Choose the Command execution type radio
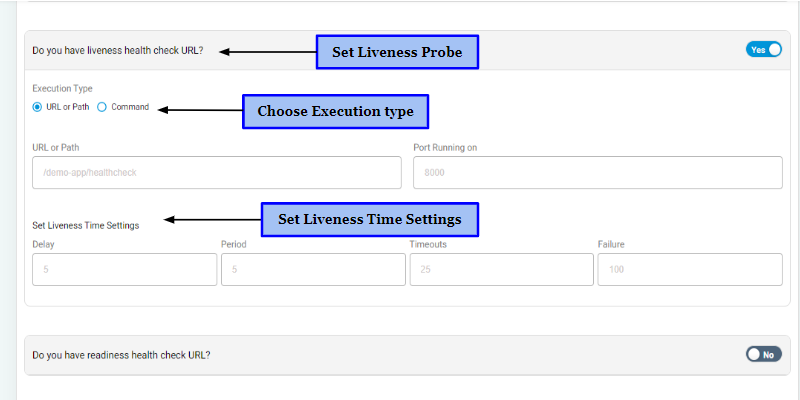This screenshot has height=400, width=800. tap(102, 107)
